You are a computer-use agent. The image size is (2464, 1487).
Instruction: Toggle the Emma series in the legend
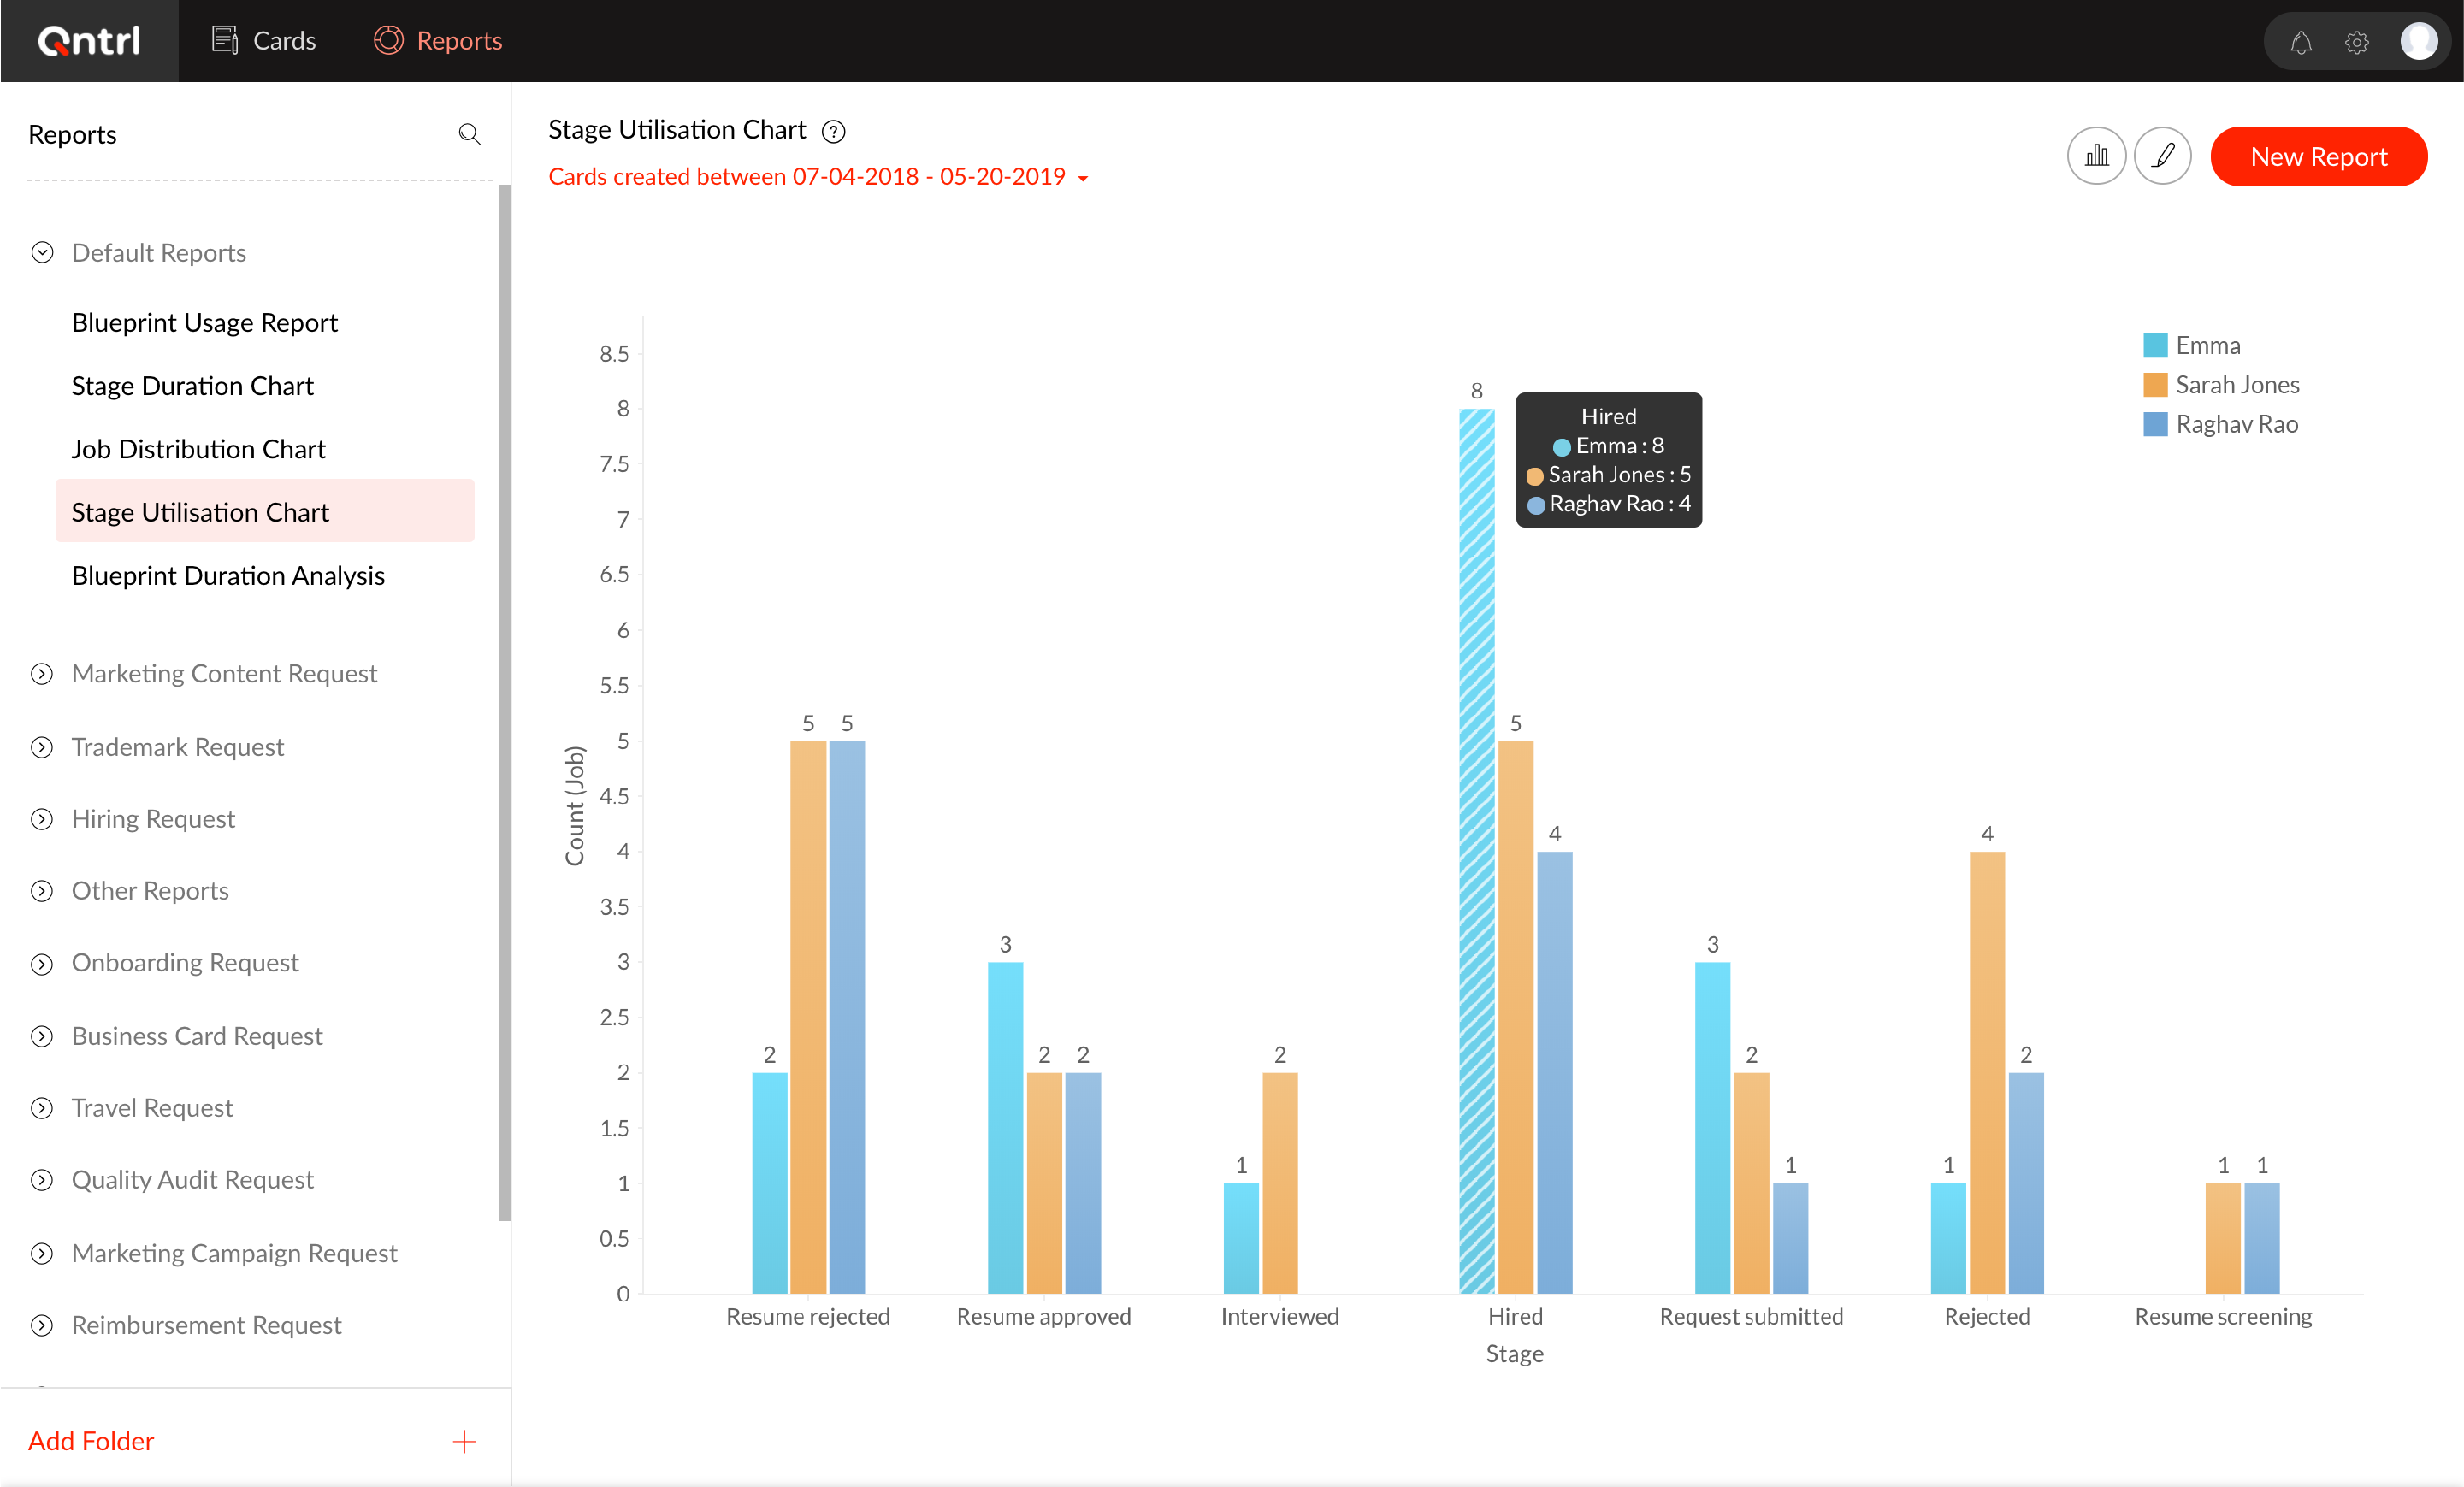(2207, 344)
